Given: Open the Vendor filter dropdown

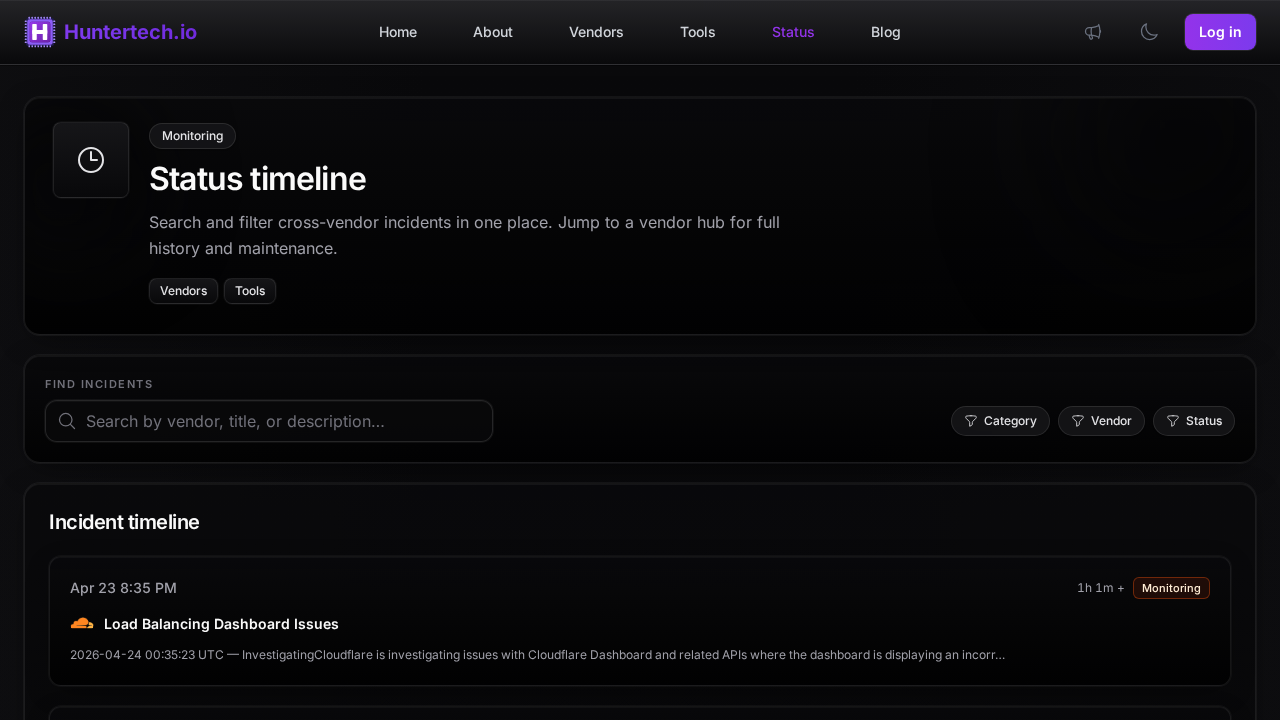Looking at the screenshot, I should (1101, 421).
